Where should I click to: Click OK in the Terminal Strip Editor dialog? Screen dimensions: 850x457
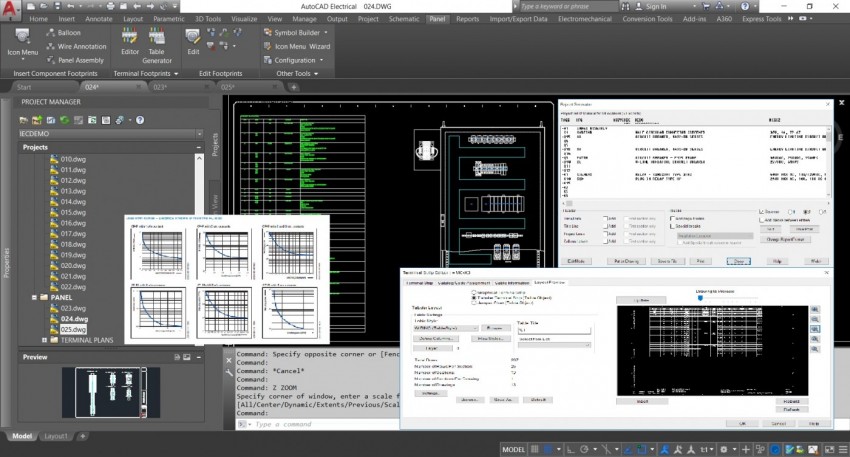pyautogui.click(x=743, y=423)
